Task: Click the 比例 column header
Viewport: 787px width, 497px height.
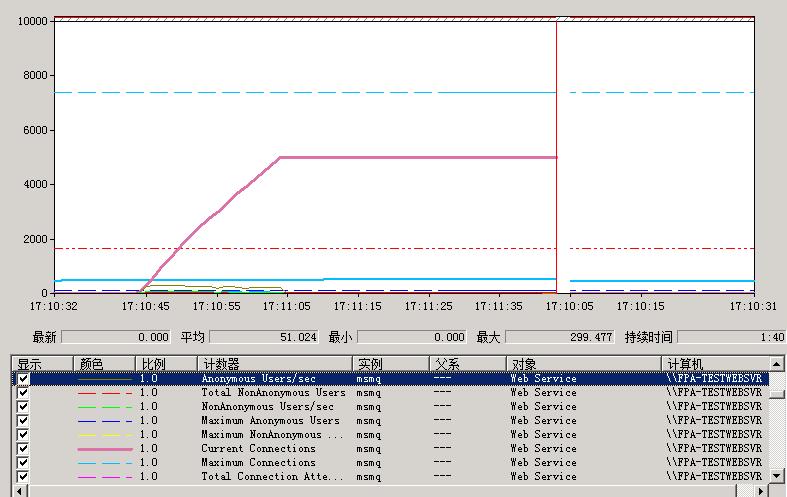Action: click(165, 364)
